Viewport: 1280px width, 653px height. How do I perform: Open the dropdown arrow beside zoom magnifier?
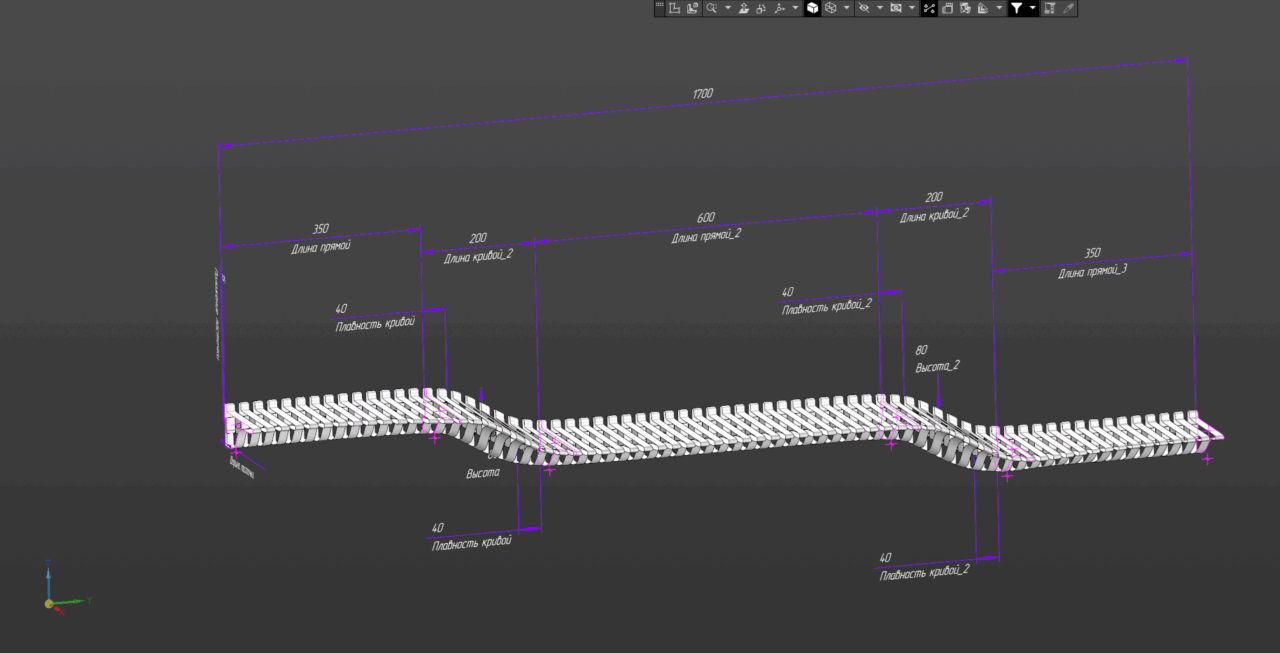click(728, 8)
